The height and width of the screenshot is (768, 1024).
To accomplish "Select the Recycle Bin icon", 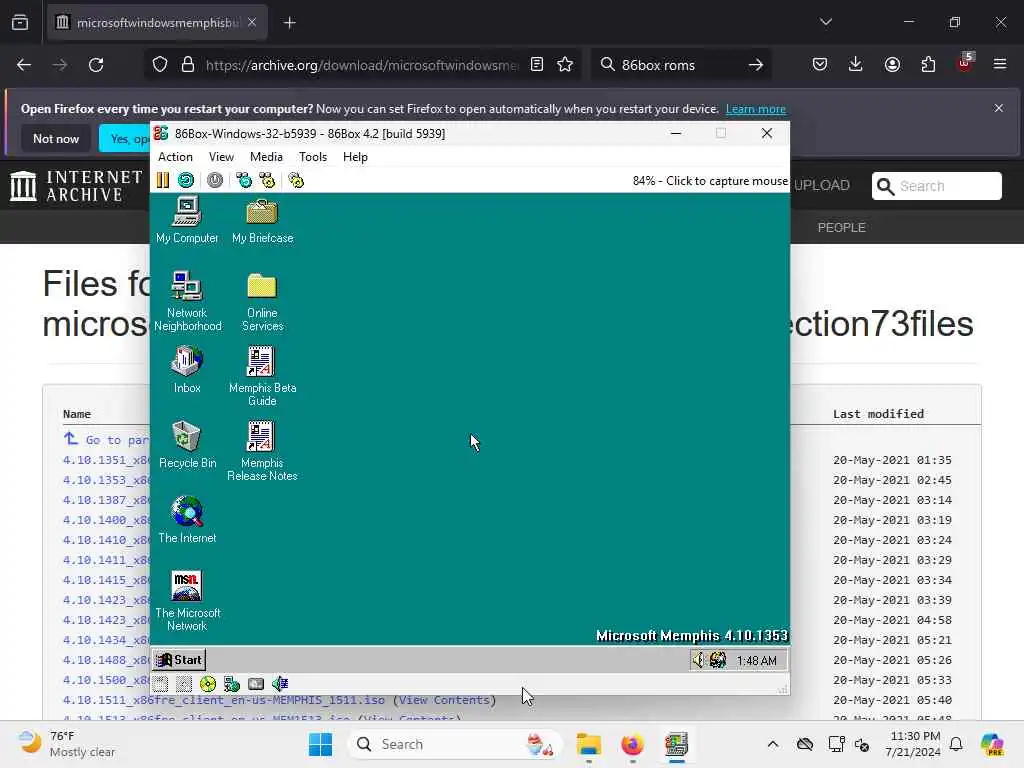I will tap(187, 445).
